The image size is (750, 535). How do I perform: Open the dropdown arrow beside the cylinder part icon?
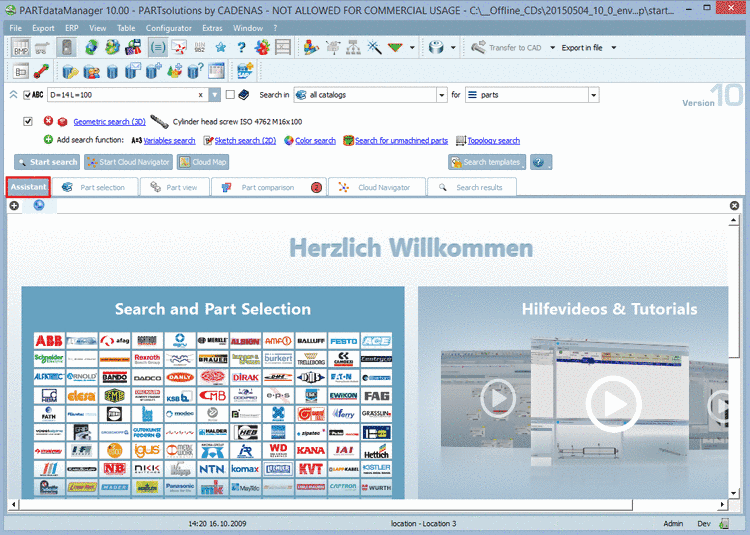pyautogui.click(x=453, y=47)
